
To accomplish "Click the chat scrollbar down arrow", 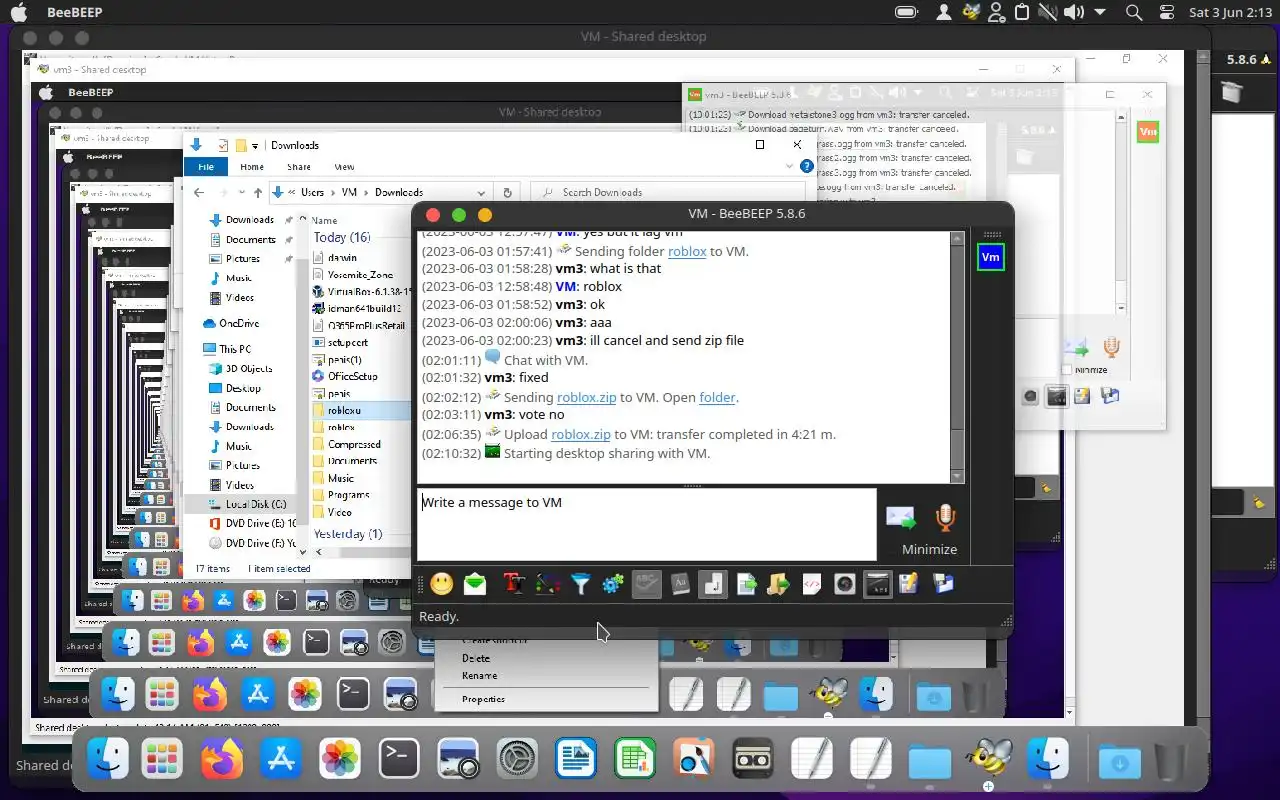I will click(x=957, y=476).
